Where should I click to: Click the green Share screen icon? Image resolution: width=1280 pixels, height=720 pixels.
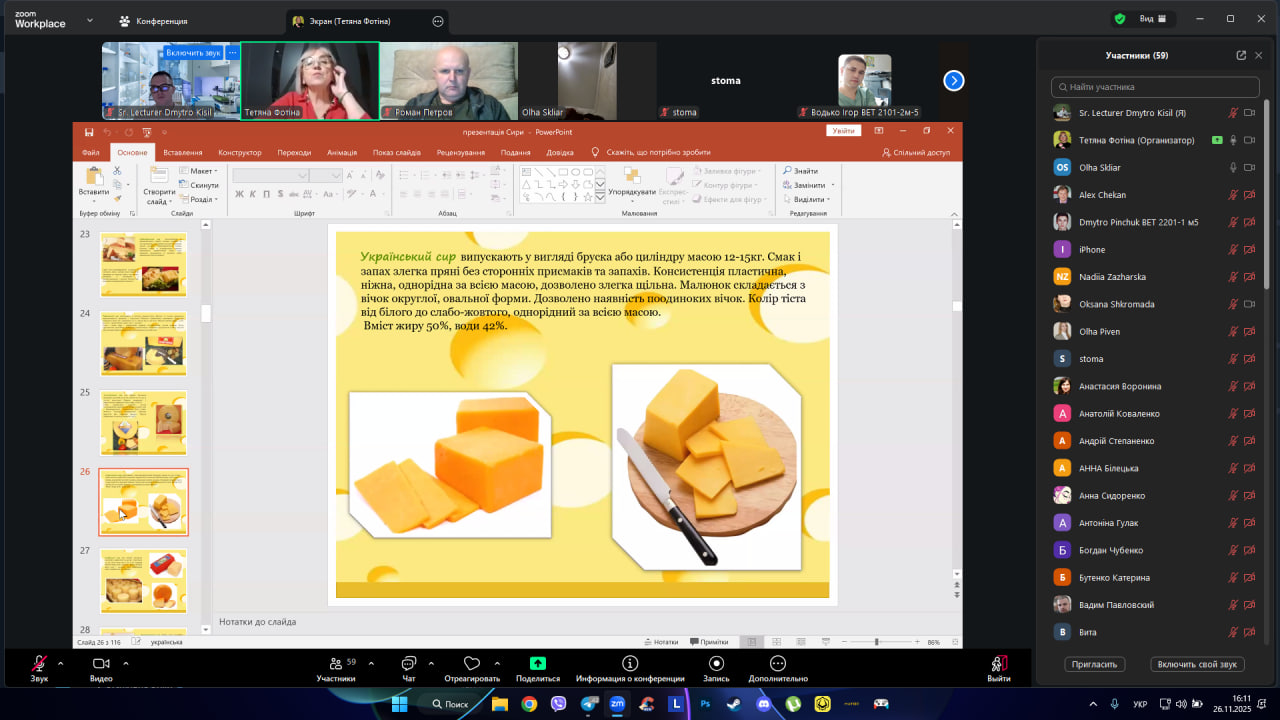[538, 664]
